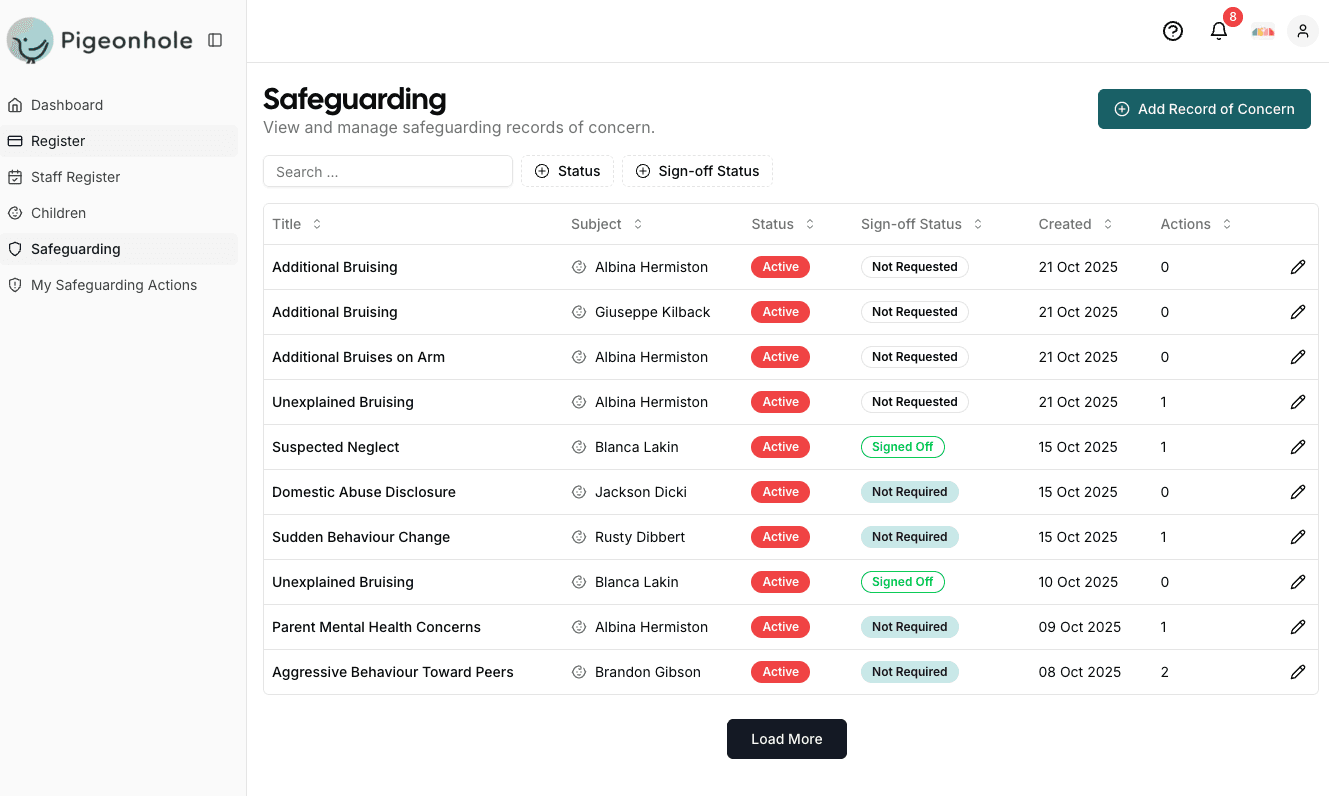
Task: Toggle sorting on the Actions column
Action: tap(1227, 224)
